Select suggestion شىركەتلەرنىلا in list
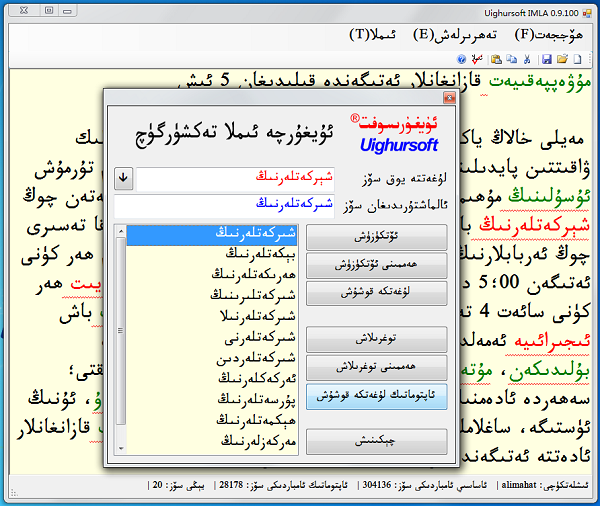The image size is (600, 506). point(212,317)
